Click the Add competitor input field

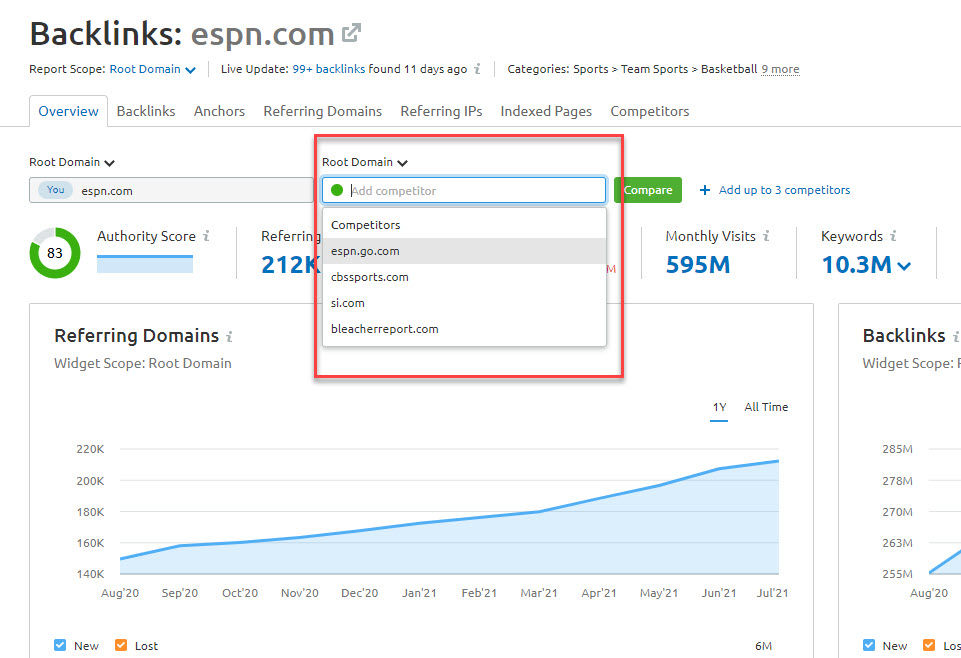[464, 190]
